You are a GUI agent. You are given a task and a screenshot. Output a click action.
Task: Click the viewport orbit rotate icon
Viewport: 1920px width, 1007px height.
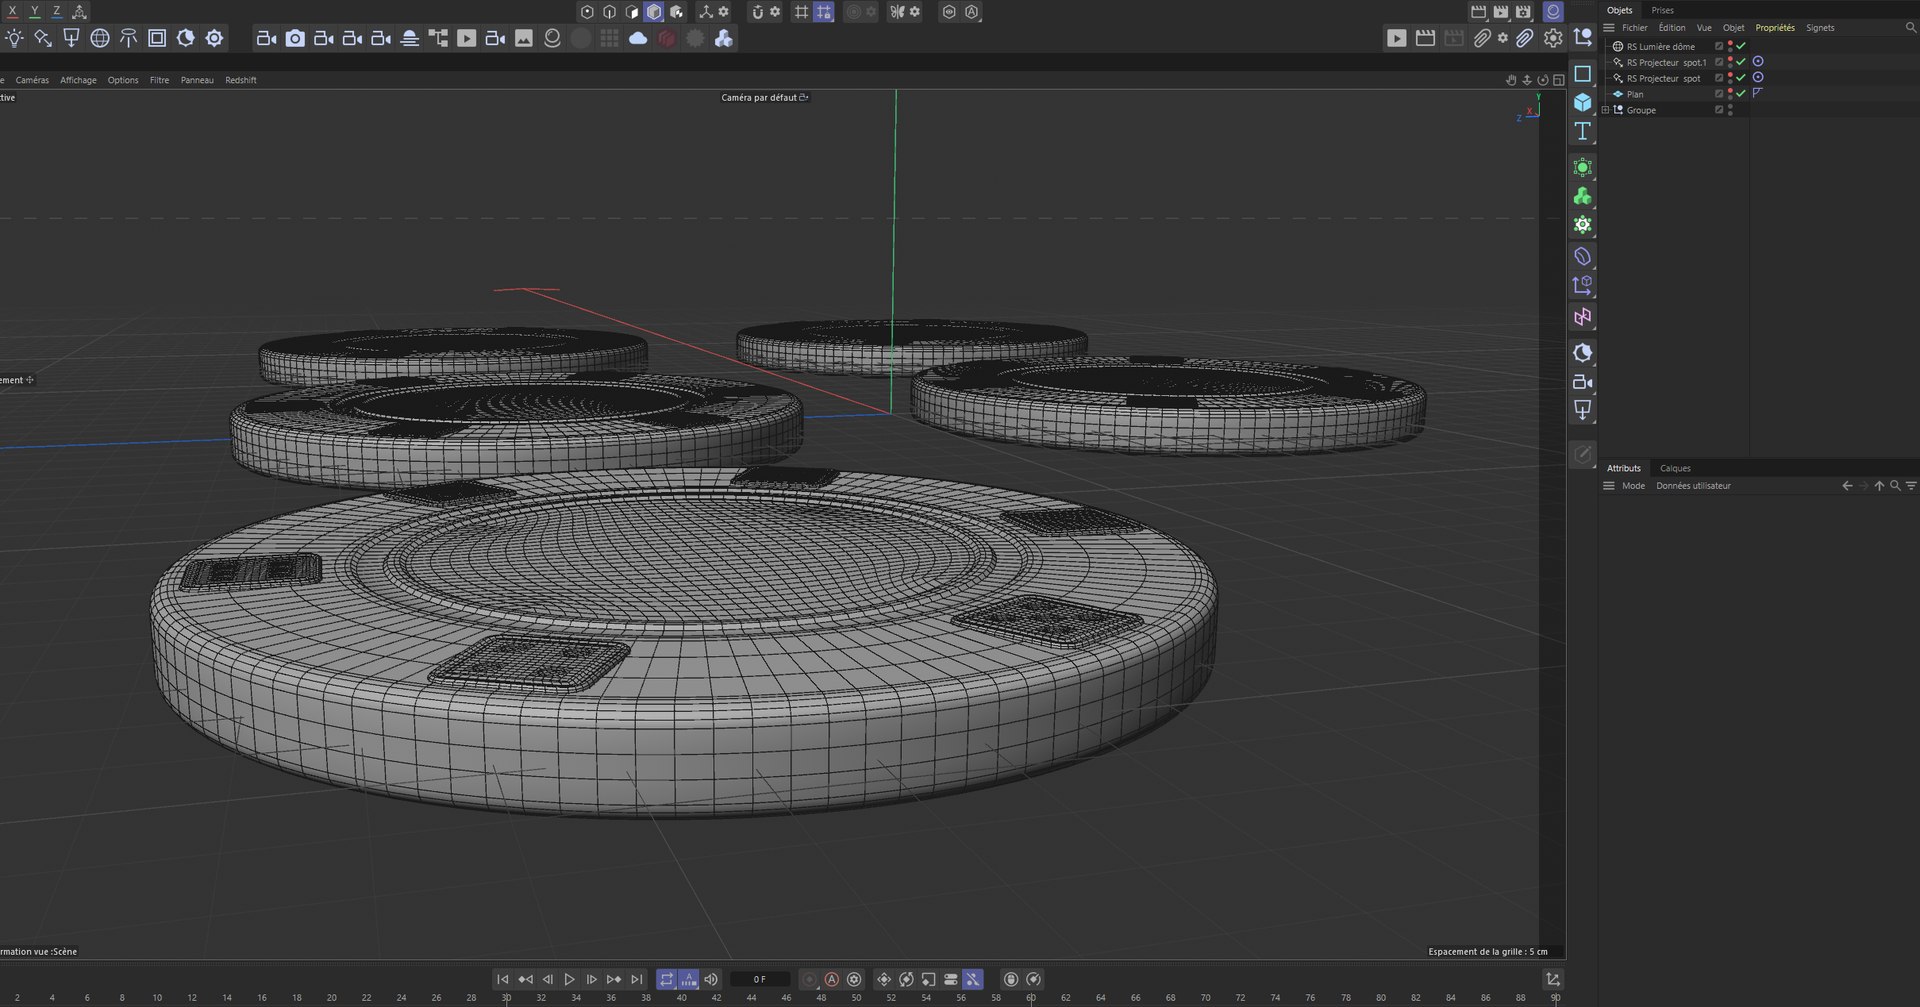(1543, 80)
